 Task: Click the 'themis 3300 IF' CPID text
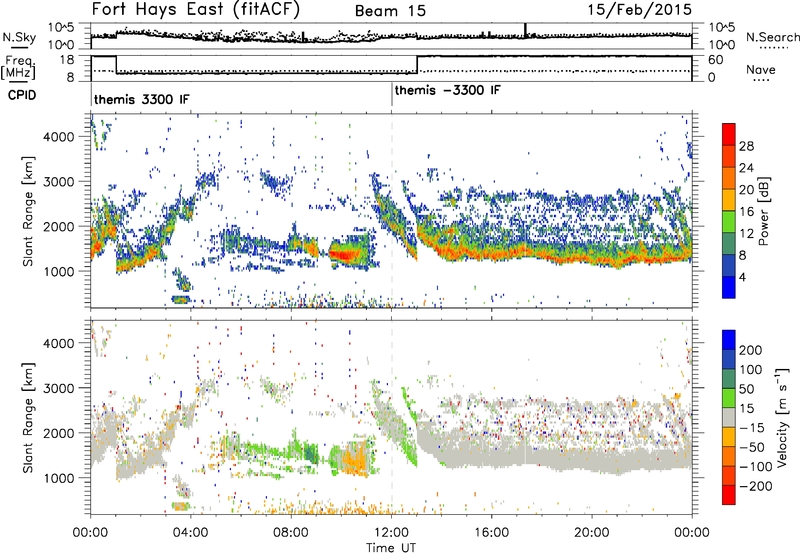[x=141, y=99]
